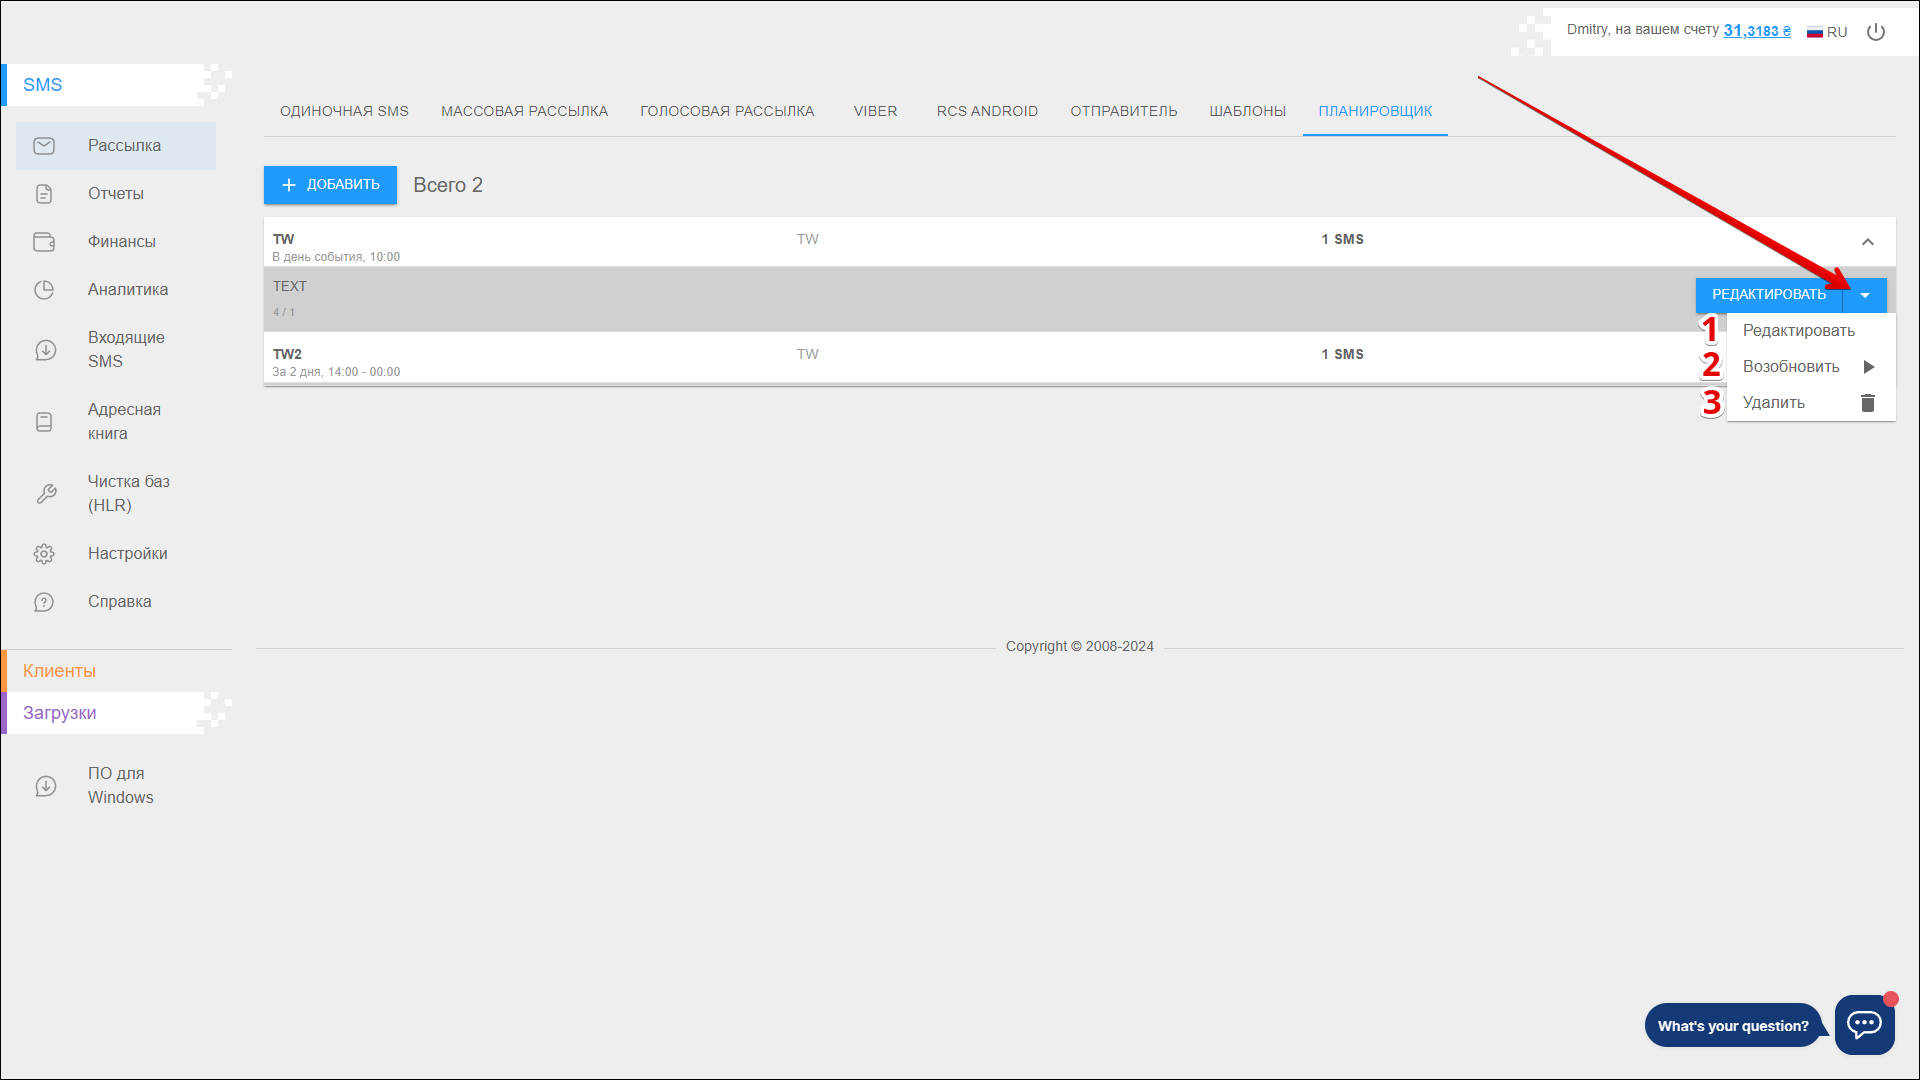The image size is (1920, 1080).
Task: Click the Рассылка envelope icon
Action: [44, 146]
